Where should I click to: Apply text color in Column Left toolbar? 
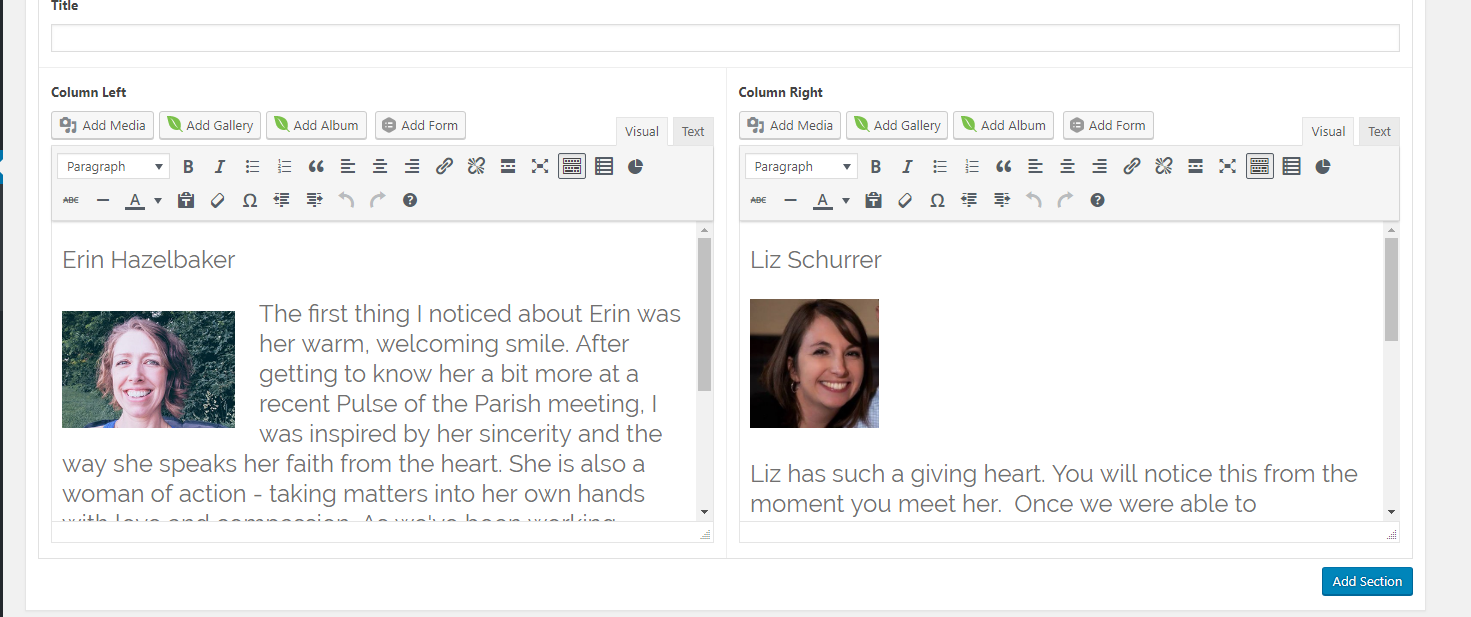coord(135,201)
